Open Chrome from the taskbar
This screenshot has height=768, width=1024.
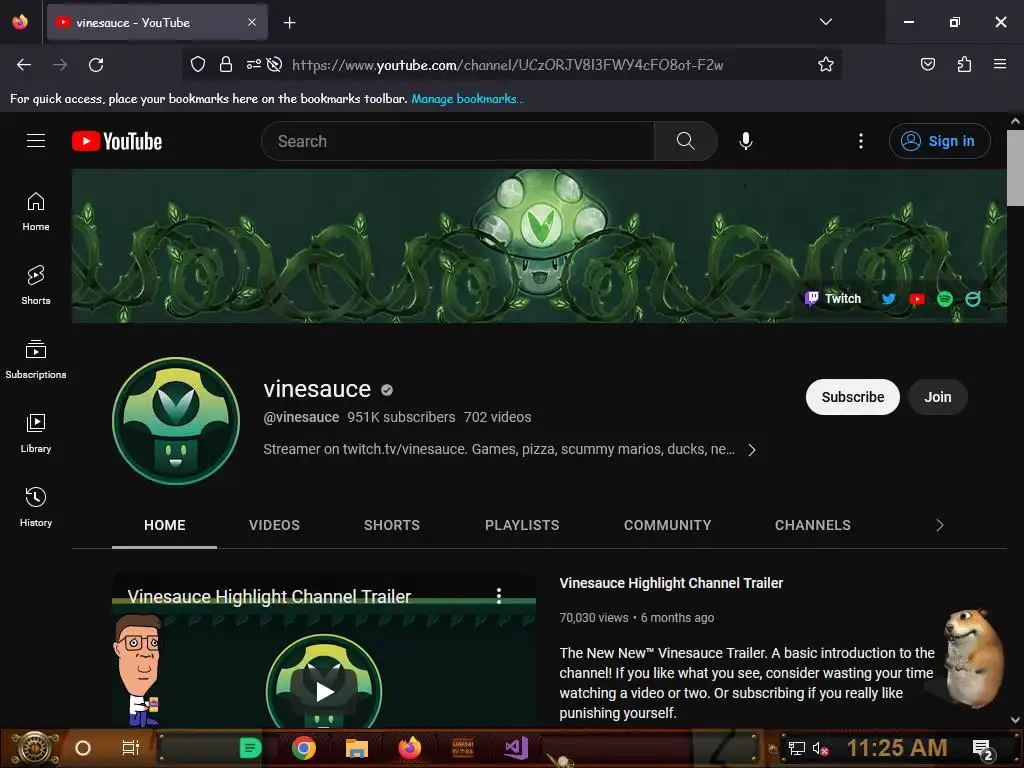[x=304, y=748]
